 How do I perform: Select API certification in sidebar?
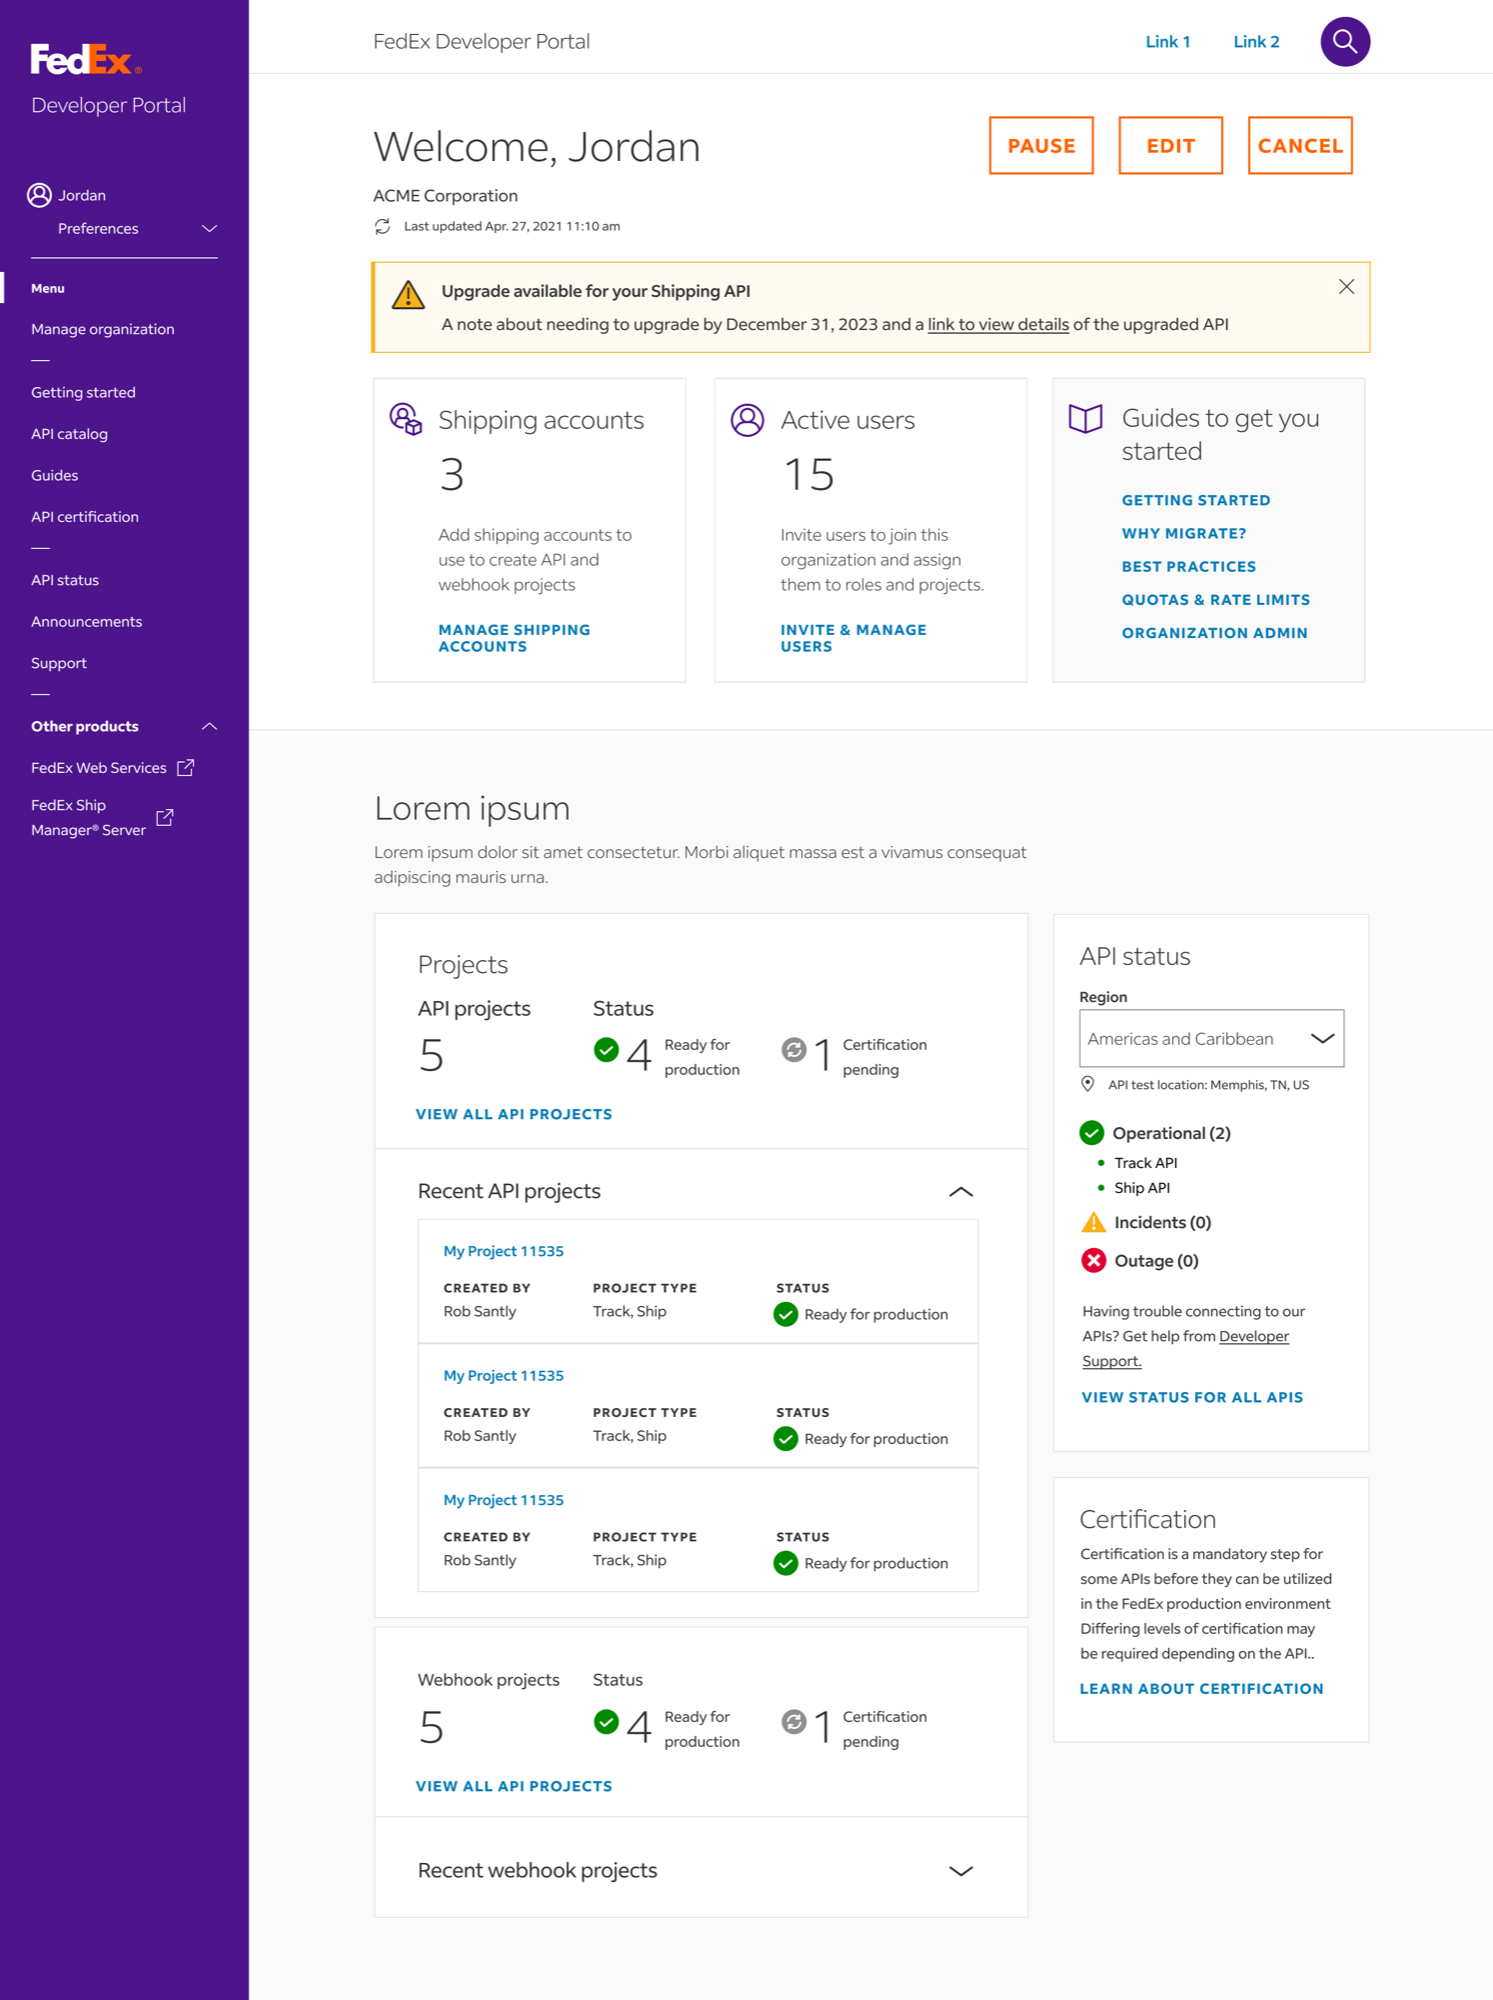[85, 517]
